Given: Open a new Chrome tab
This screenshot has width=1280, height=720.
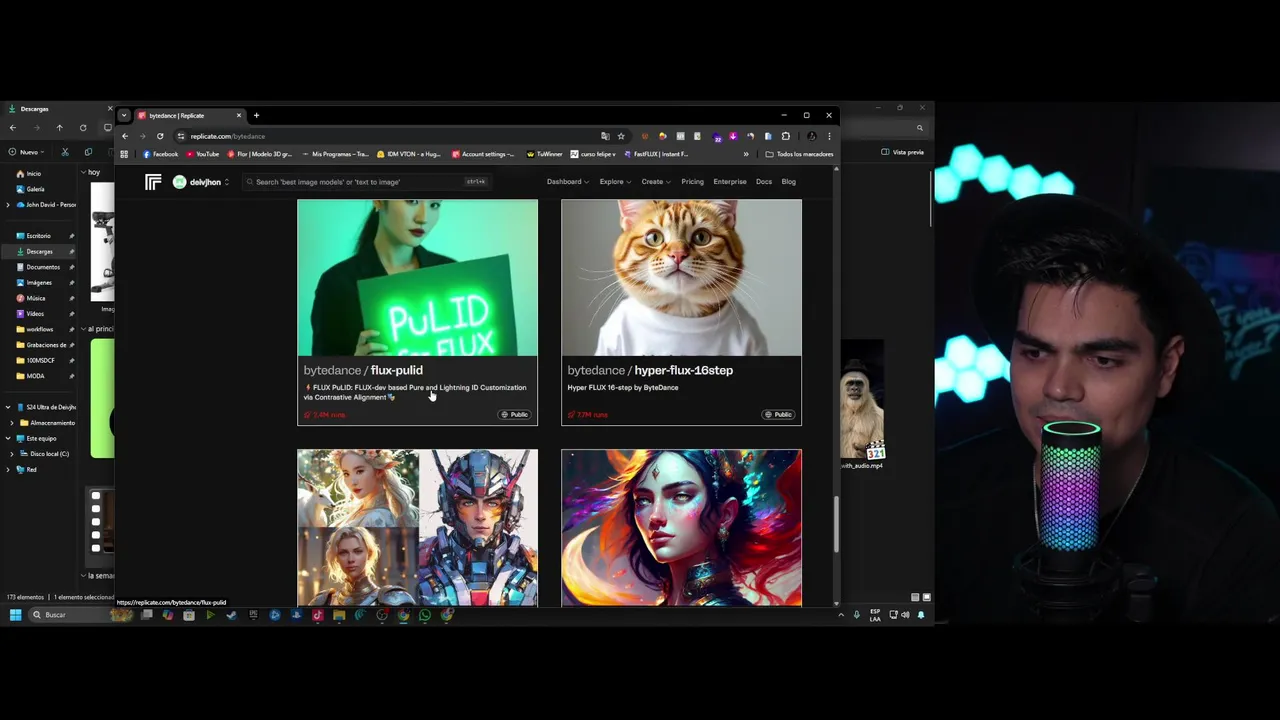Looking at the screenshot, I should click(256, 115).
